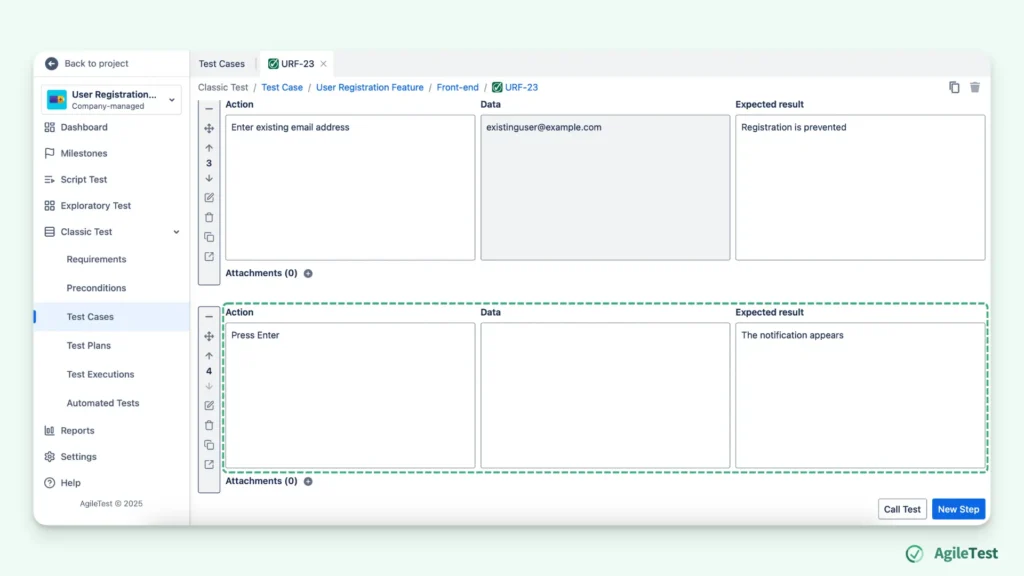Collapse step 3 with the minus icon
This screenshot has height=576, width=1024.
(x=209, y=108)
